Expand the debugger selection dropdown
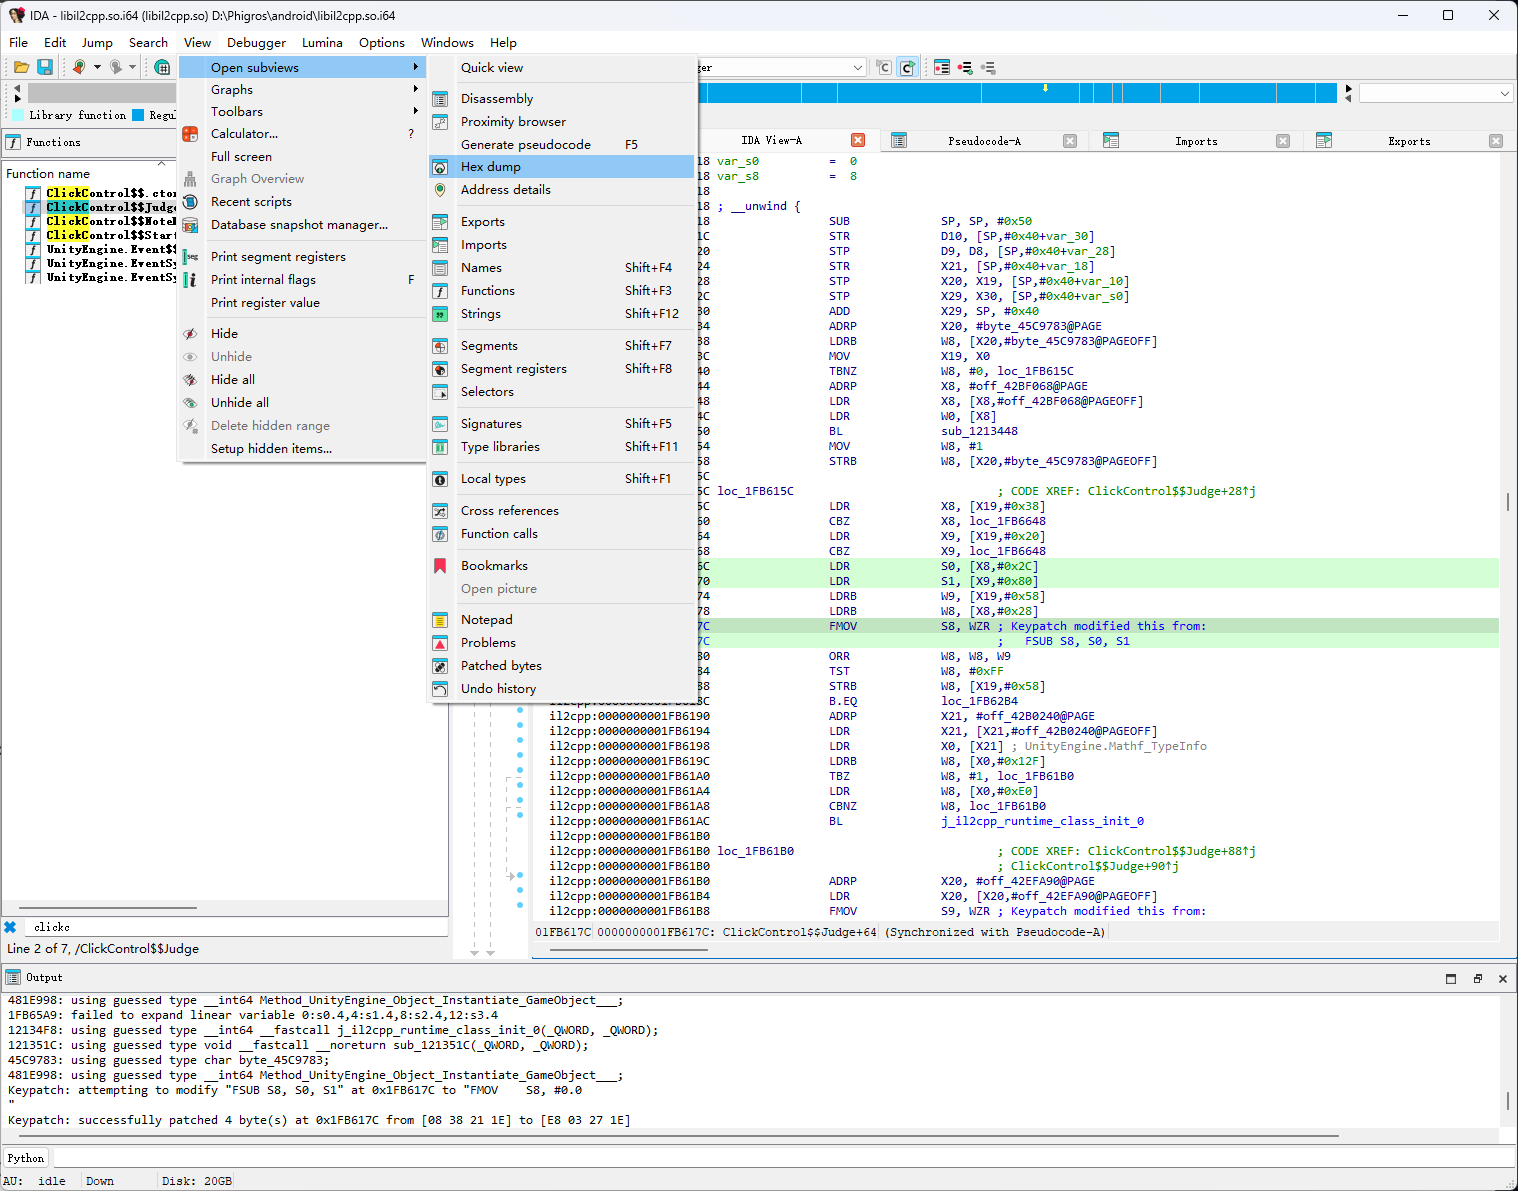This screenshot has width=1518, height=1191. click(858, 67)
